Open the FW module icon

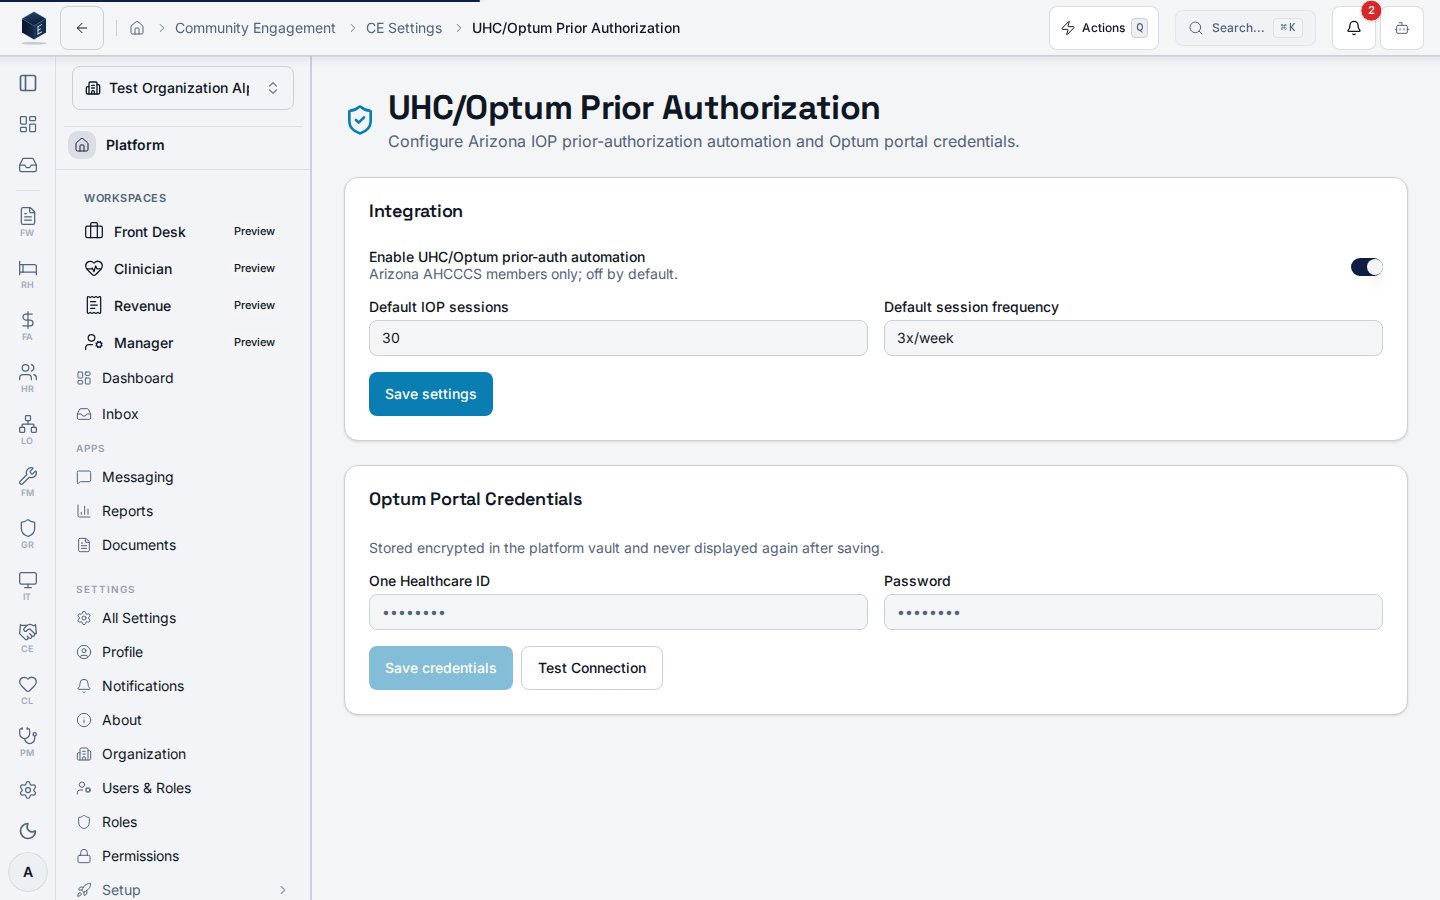coord(28,221)
